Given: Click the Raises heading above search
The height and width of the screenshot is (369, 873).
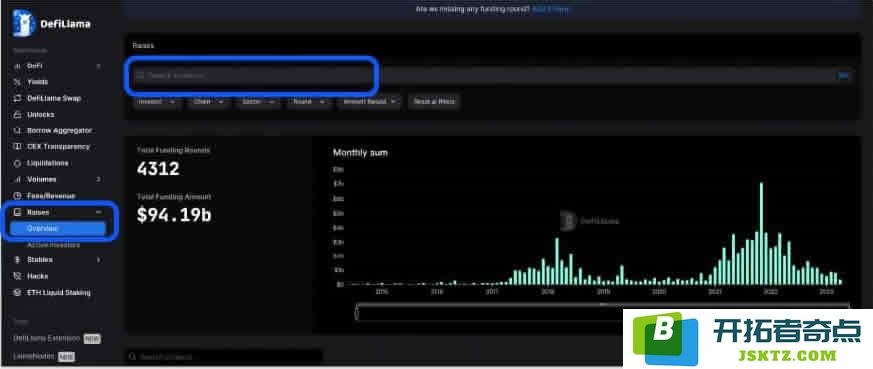Looking at the screenshot, I should 143,46.
